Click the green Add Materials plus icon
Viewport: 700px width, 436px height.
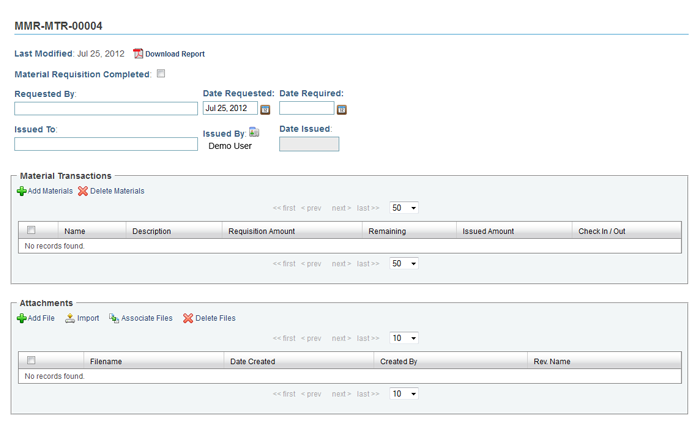click(x=21, y=191)
